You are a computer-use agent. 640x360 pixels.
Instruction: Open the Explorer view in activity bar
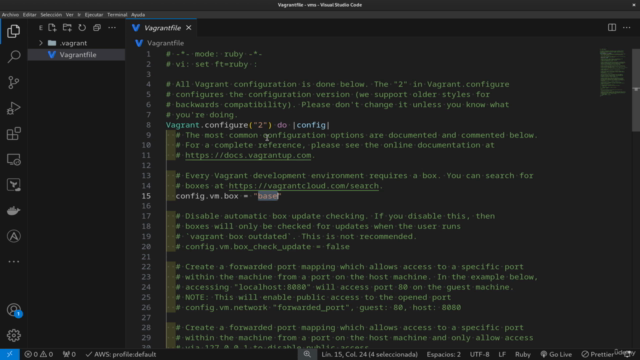13,31
